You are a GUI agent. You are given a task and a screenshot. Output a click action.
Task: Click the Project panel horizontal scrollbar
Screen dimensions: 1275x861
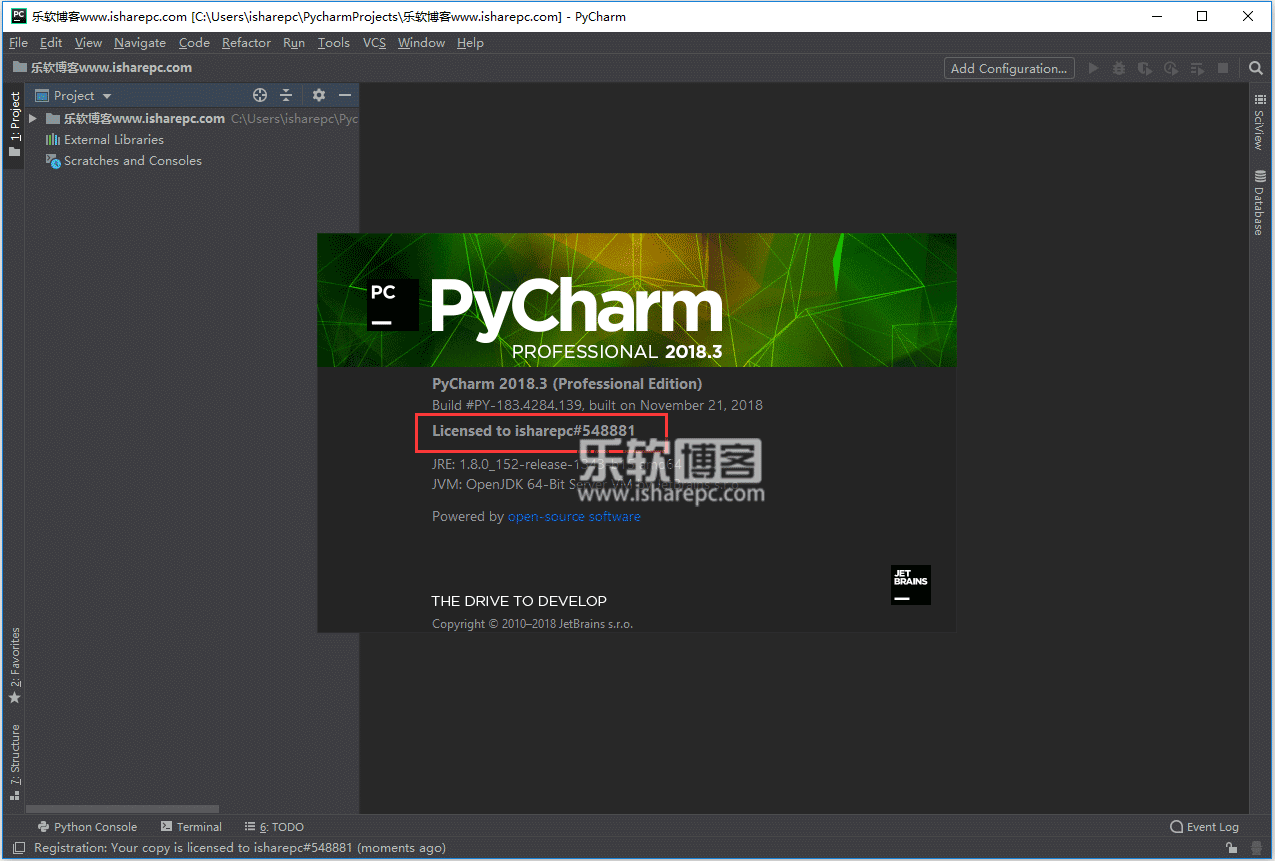tap(122, 809)
